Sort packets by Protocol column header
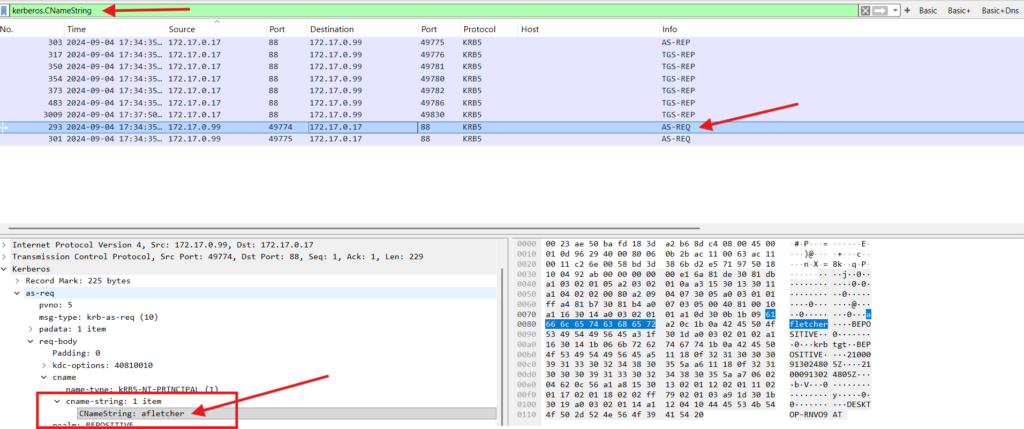 (x=479, y=30)
